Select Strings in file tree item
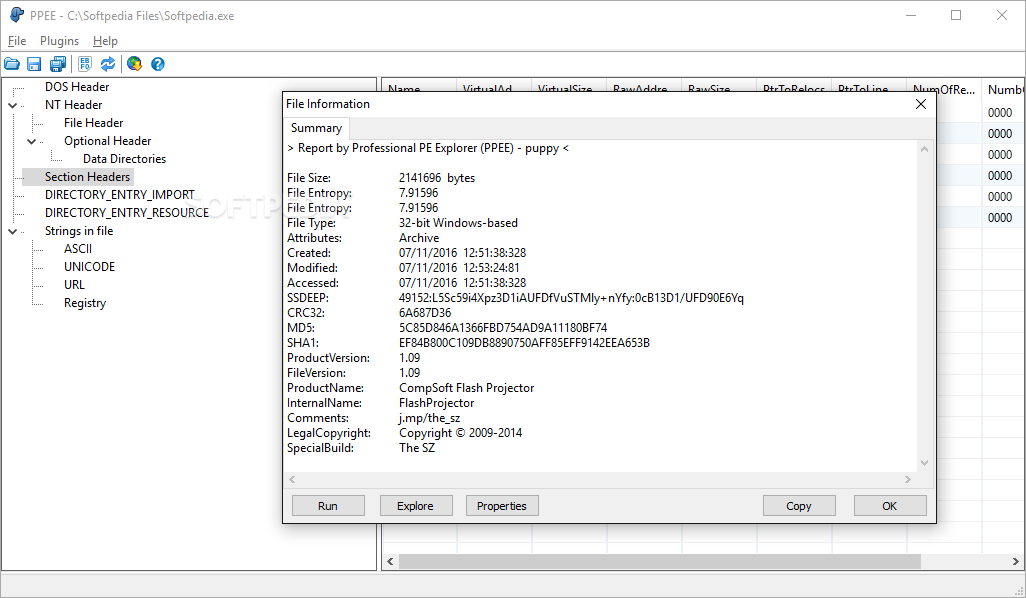Screen dimensions: 1026x598 point(79,231)
